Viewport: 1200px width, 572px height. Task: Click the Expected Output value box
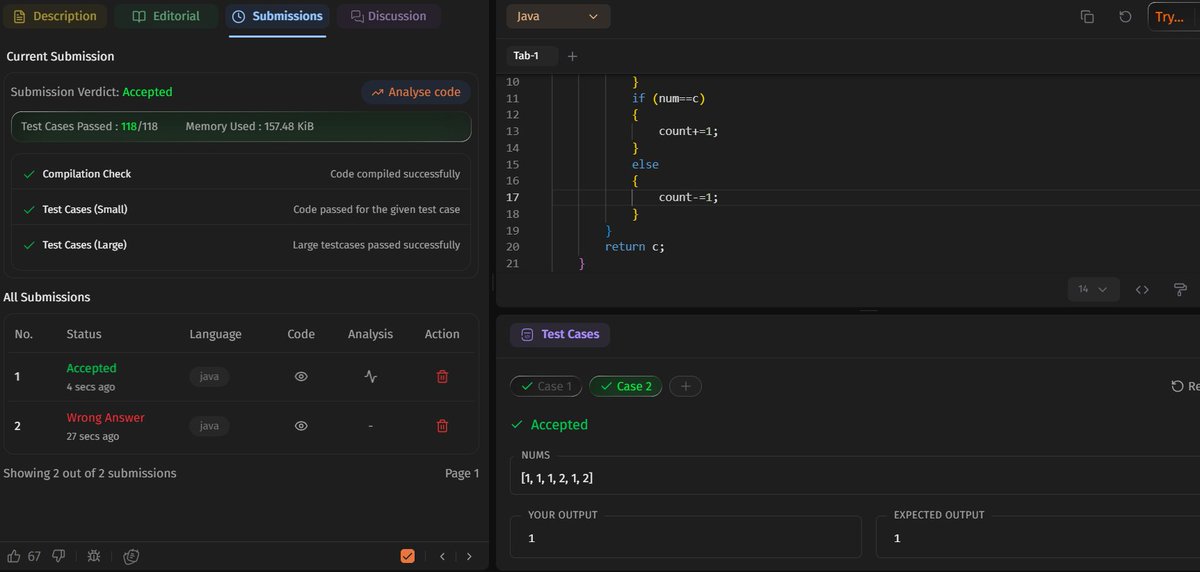[x=1038, y=537]
